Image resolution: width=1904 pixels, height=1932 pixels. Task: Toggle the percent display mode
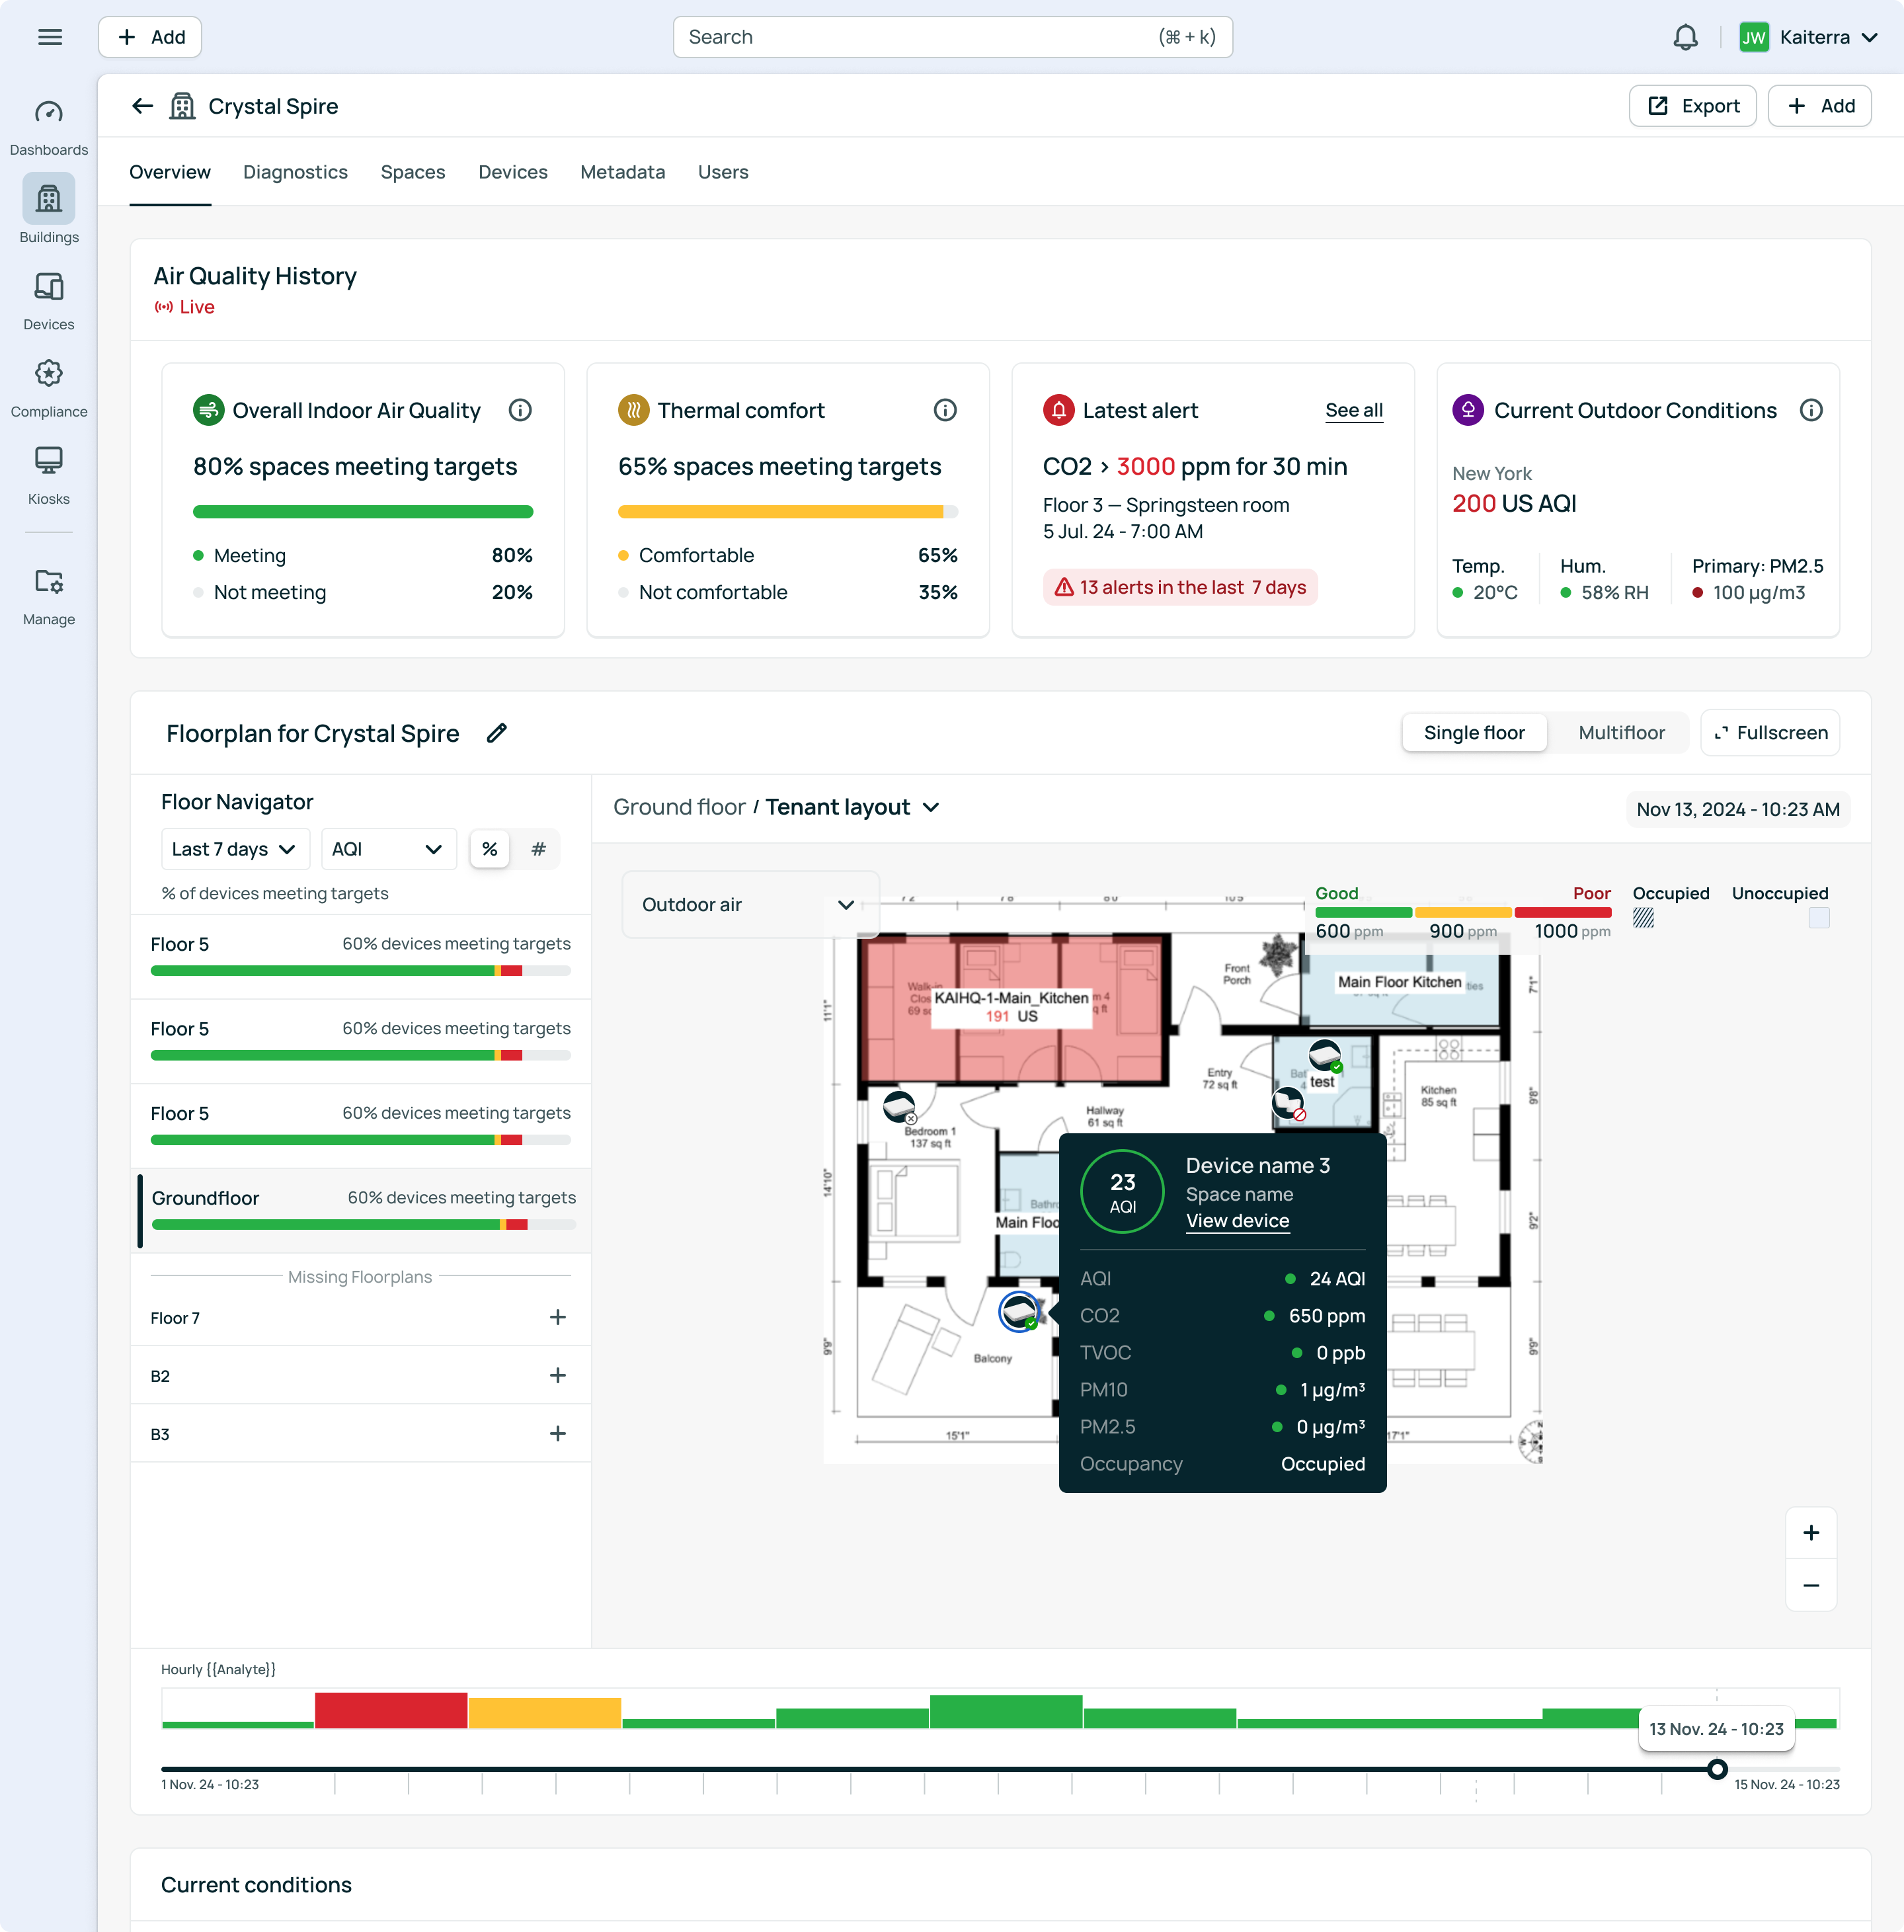pyautogui.click(x=489, y=849)
